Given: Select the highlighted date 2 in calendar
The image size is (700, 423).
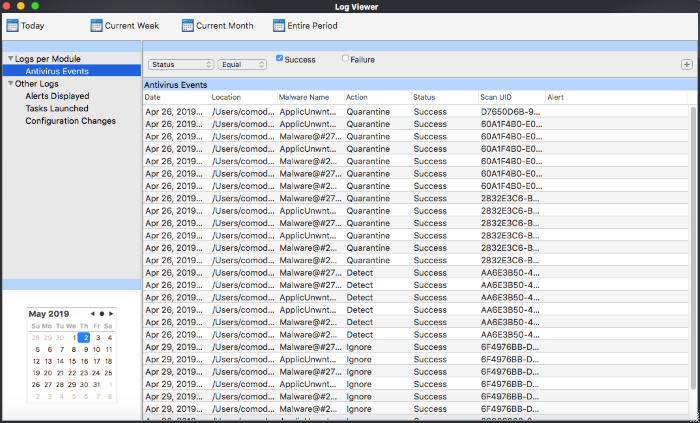Looking at the screenshot, I should [x=84, y=338].
